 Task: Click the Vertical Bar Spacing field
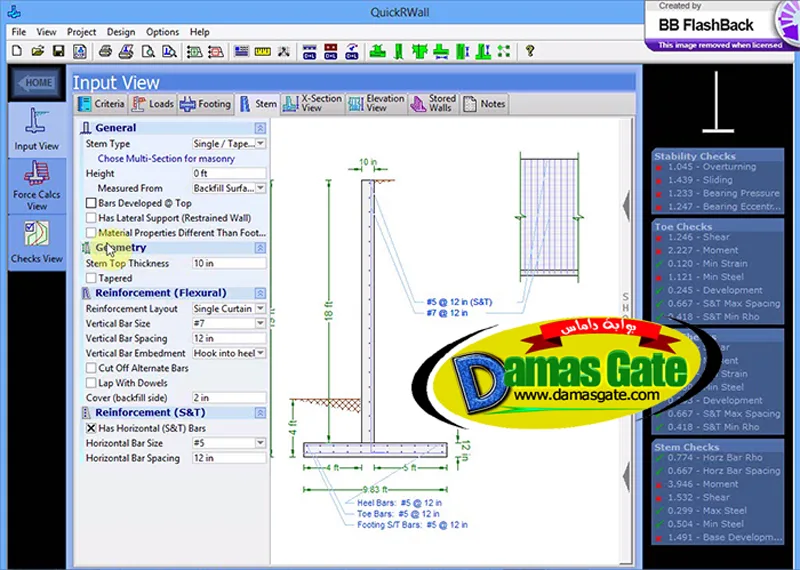click(x=229, y=338)
